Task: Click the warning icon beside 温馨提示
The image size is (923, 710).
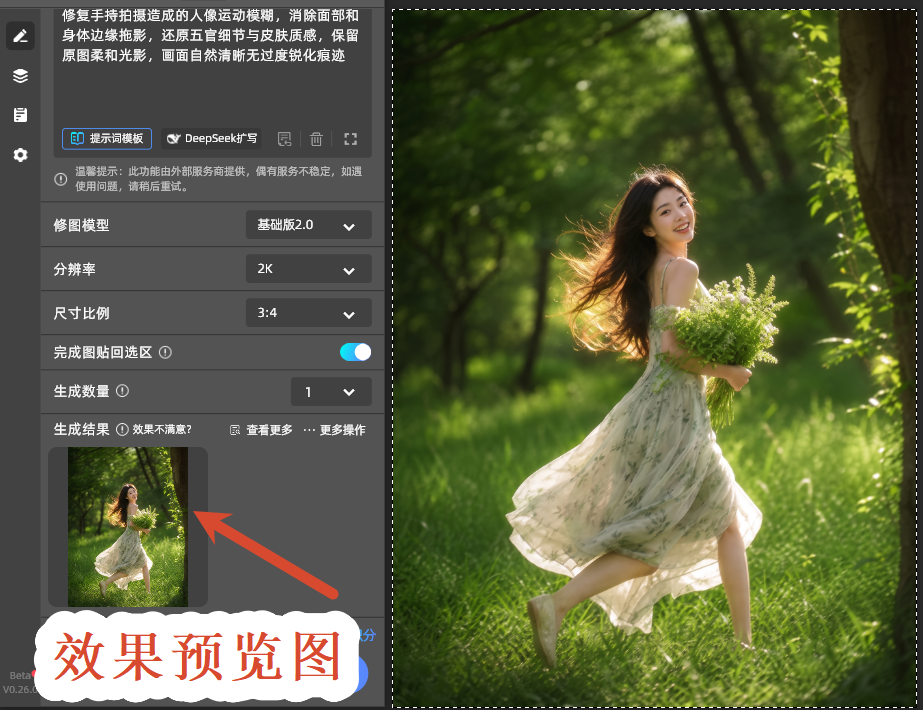Action: 61,179
